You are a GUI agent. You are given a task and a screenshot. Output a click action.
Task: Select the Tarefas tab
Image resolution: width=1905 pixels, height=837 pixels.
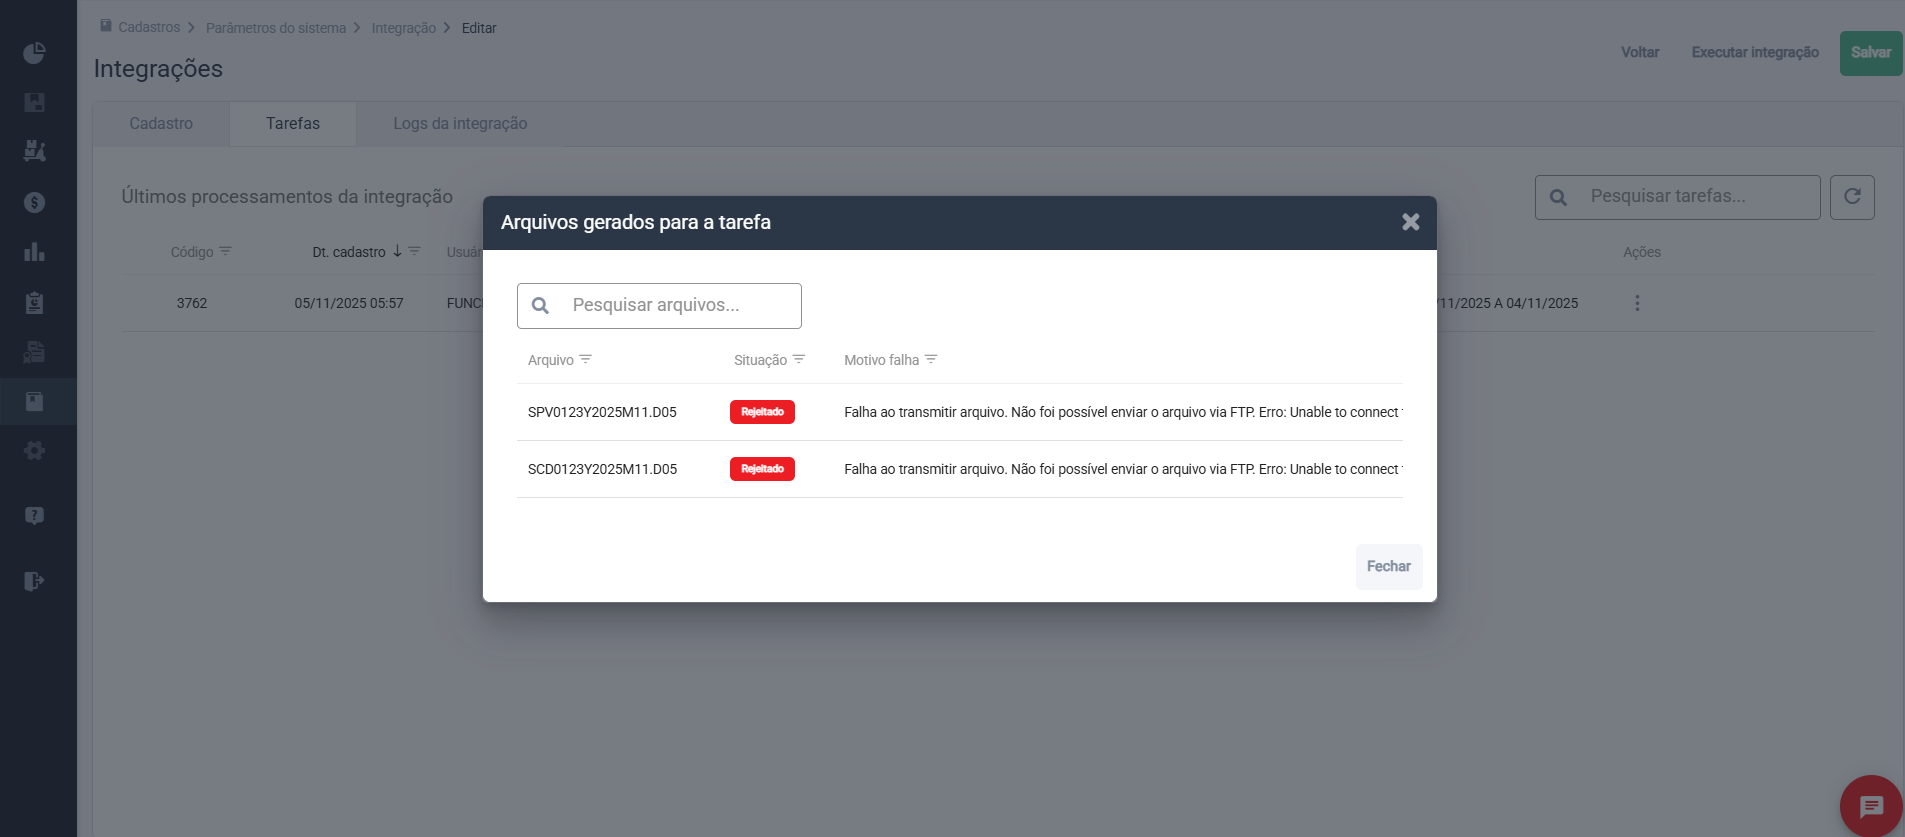293,124
